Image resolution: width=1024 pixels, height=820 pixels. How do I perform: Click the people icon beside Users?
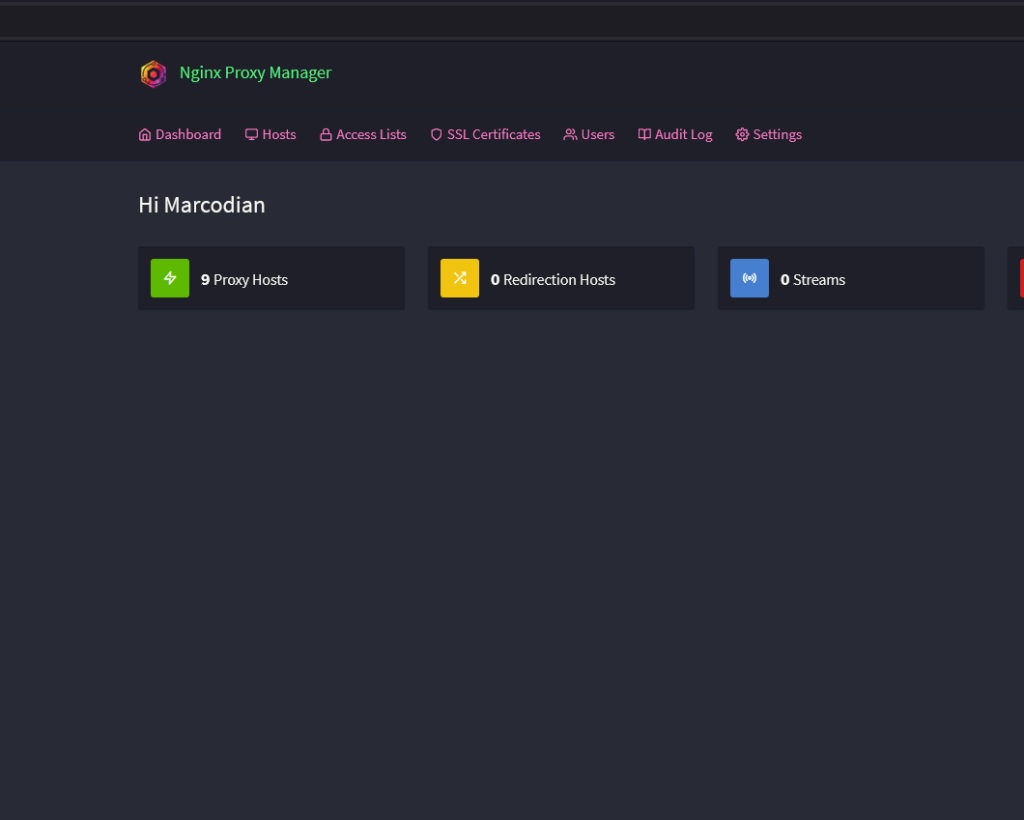[570, 135]
